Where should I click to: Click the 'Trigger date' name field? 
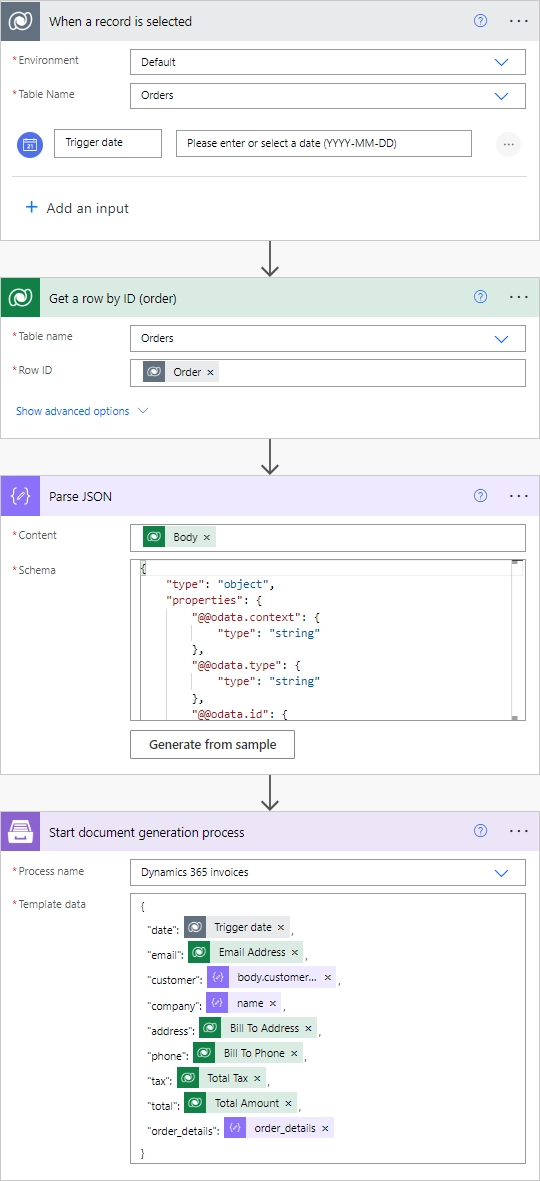point(108,143)
